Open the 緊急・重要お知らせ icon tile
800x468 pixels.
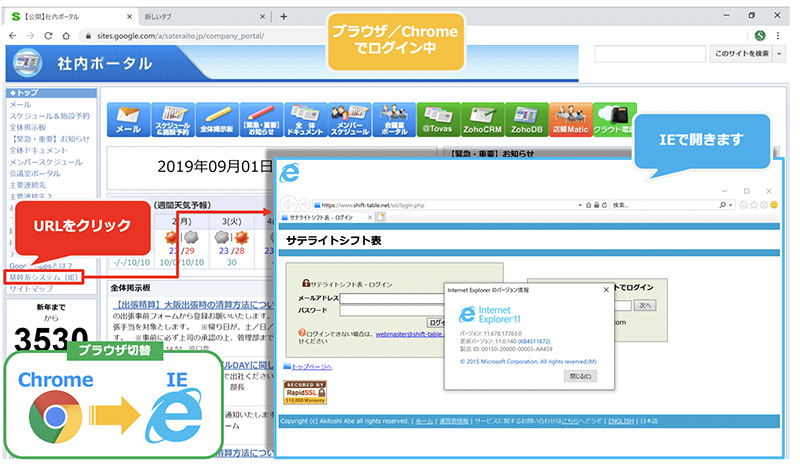tap(261, 119)
